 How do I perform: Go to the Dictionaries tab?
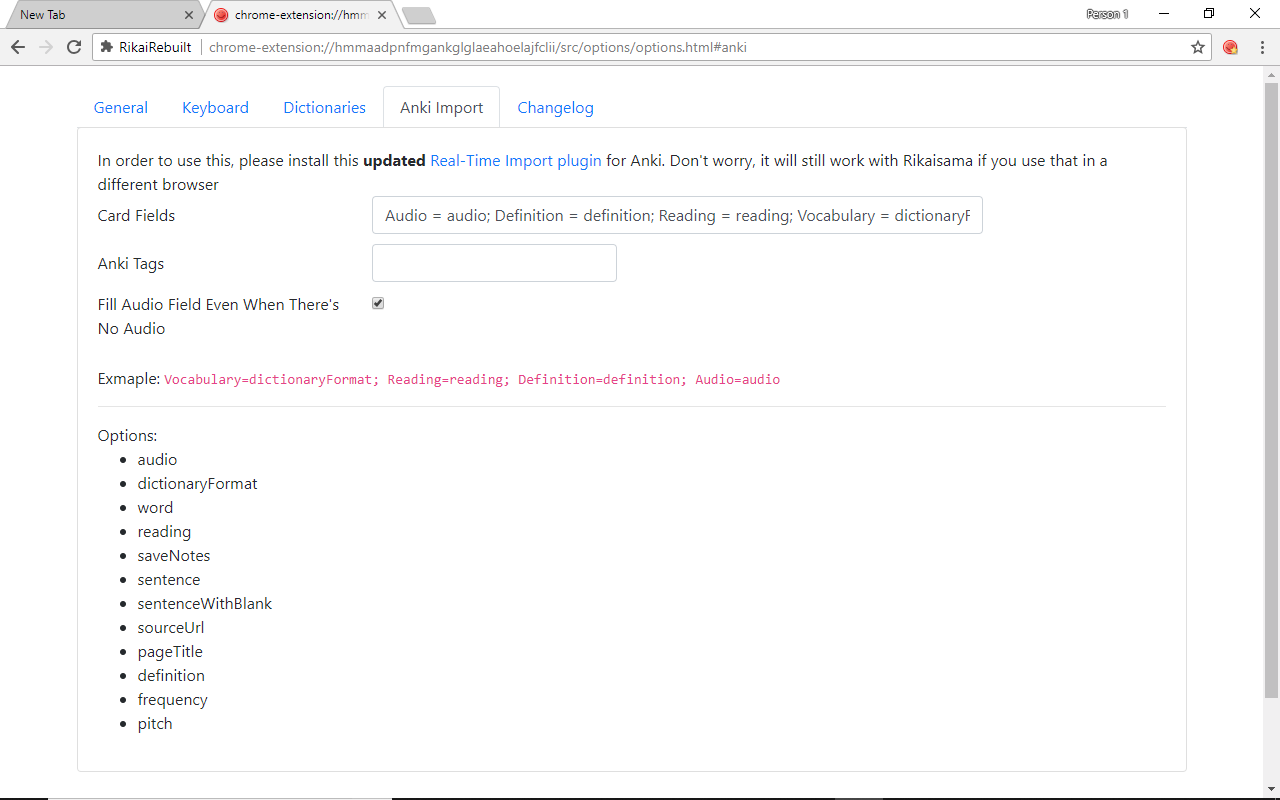(x=324, y=108)
